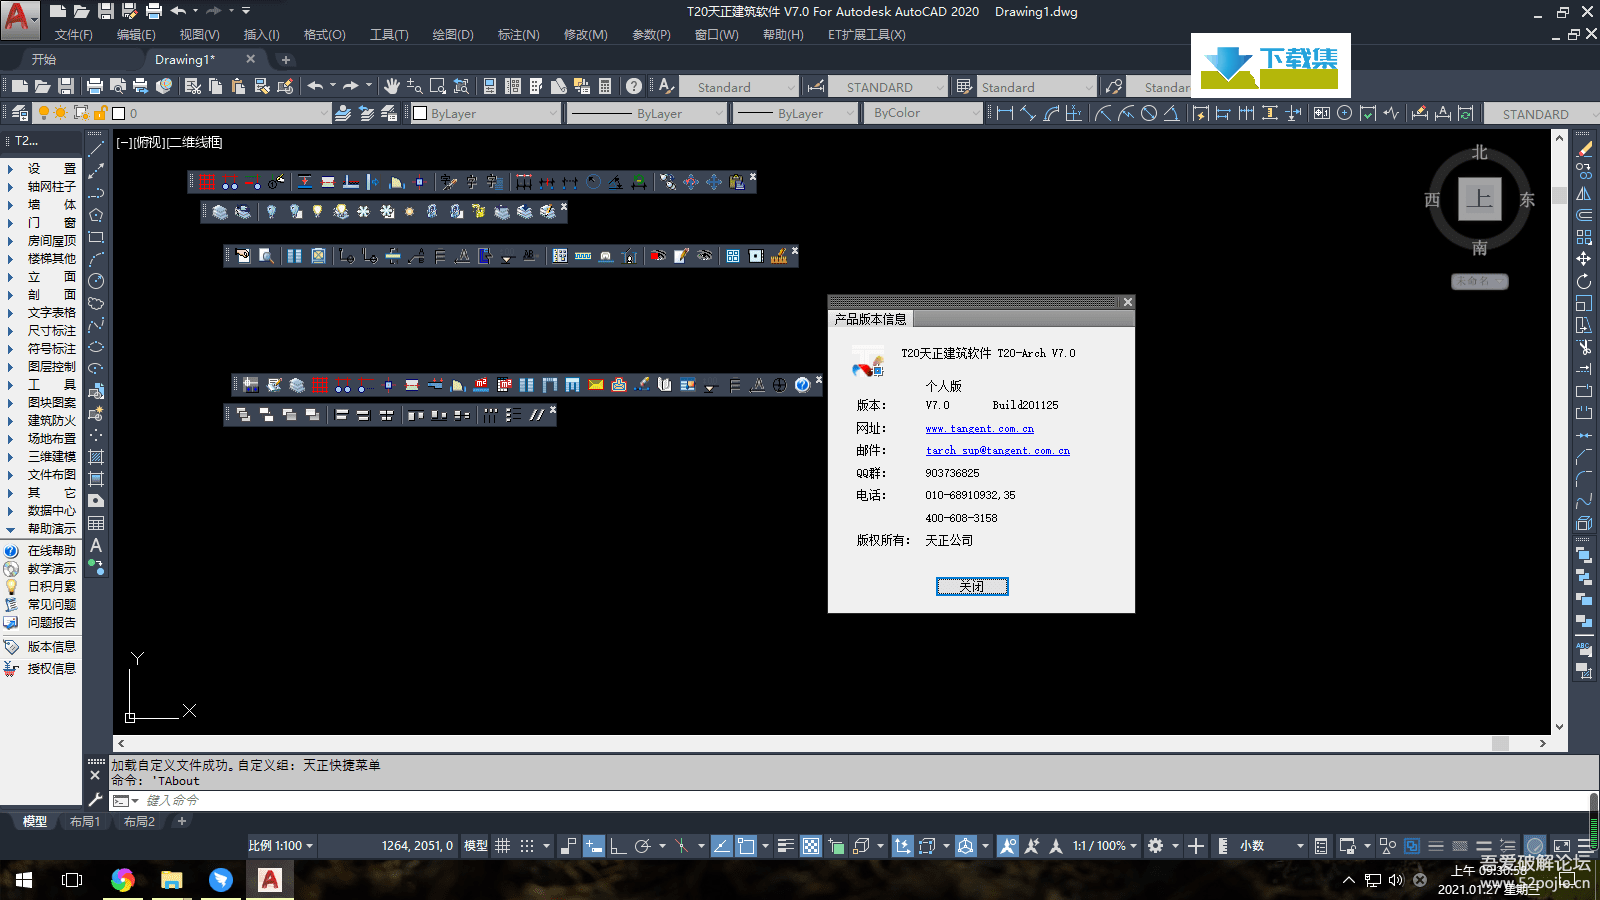Open the tarch_sup@tangent.com.cn email link

click(997, 451)
